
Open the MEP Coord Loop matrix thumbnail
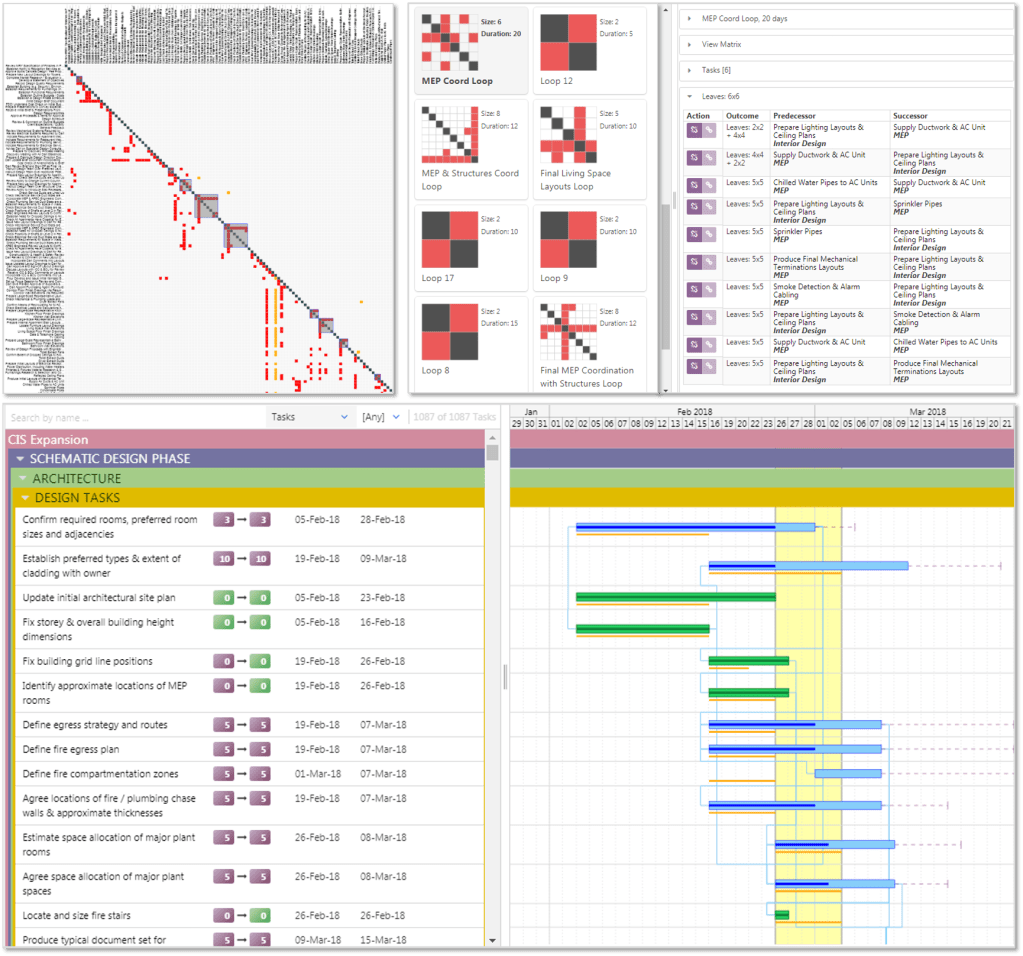(x=445, y=42)
